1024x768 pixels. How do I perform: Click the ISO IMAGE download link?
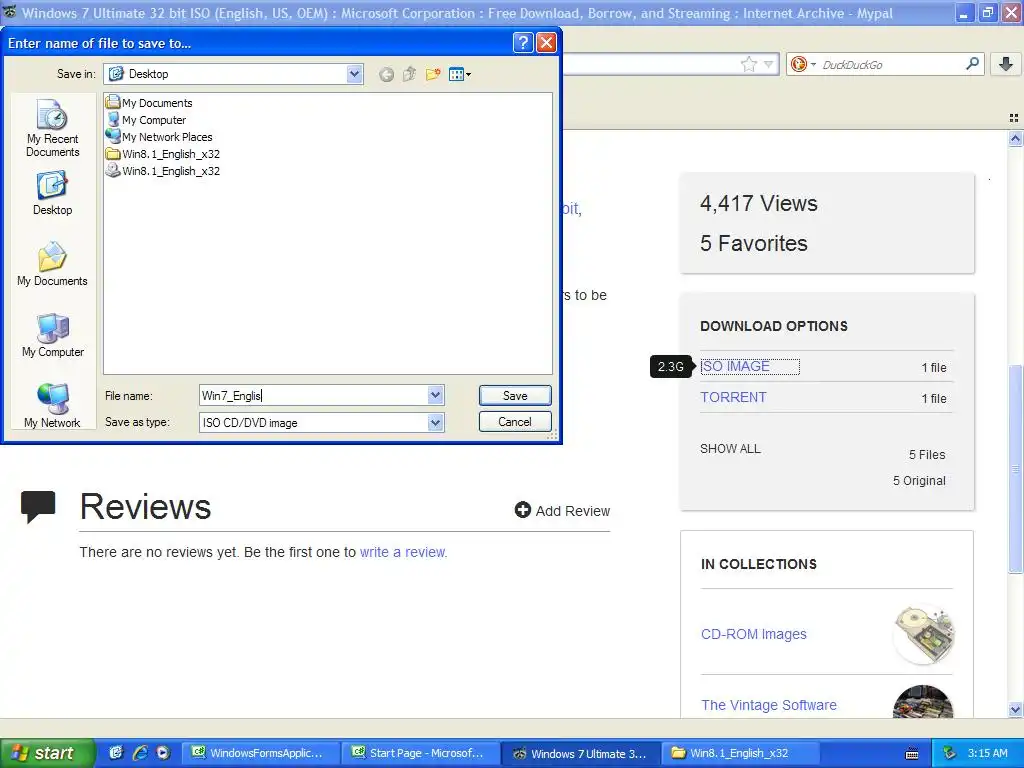pos(735,366)
